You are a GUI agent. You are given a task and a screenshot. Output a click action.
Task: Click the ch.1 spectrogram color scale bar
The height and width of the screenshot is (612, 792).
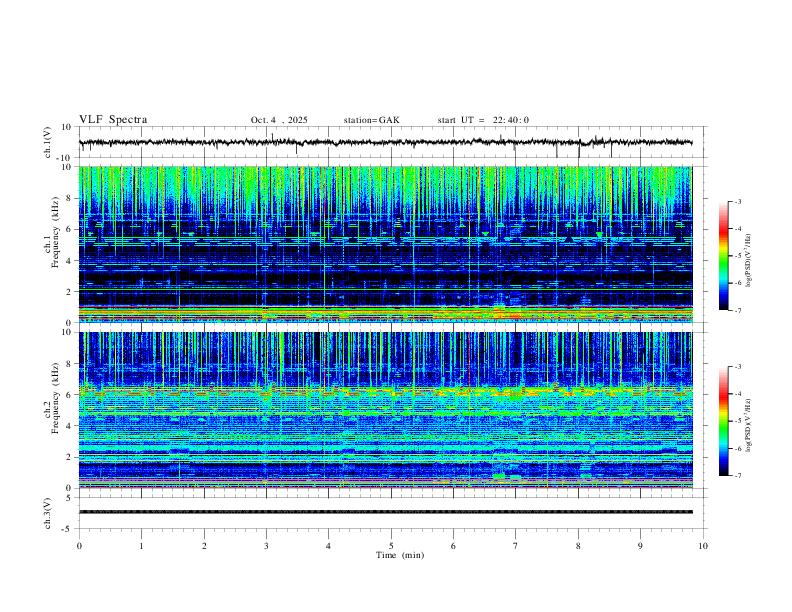click(x=723, y=256)
